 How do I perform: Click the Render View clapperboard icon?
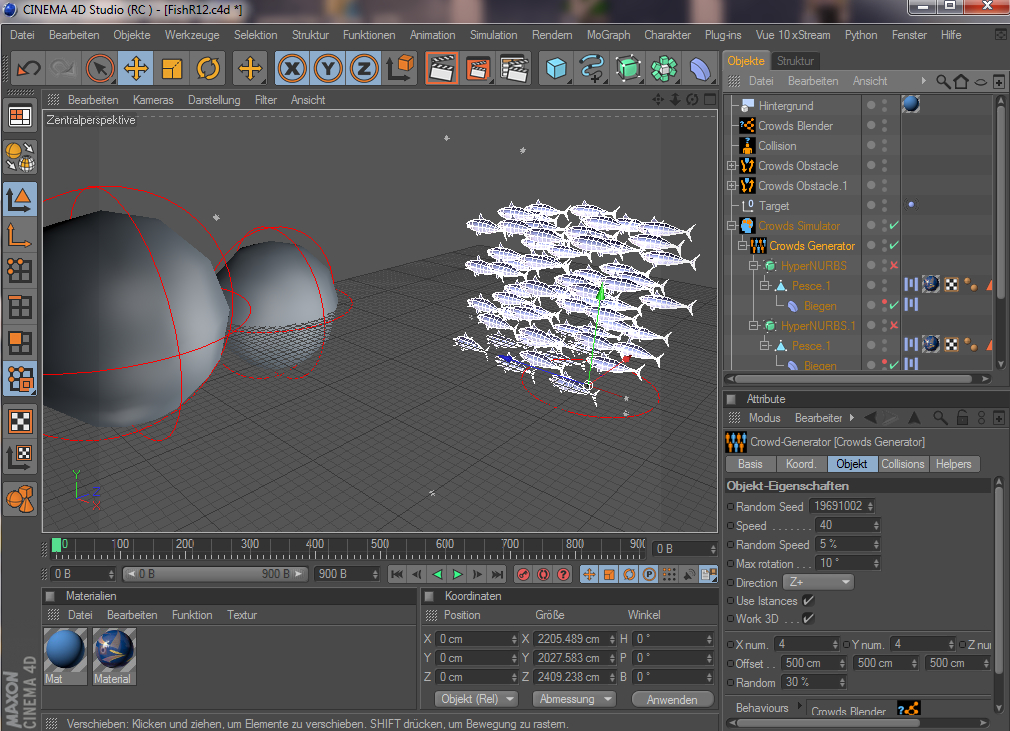tap(441, 68)
